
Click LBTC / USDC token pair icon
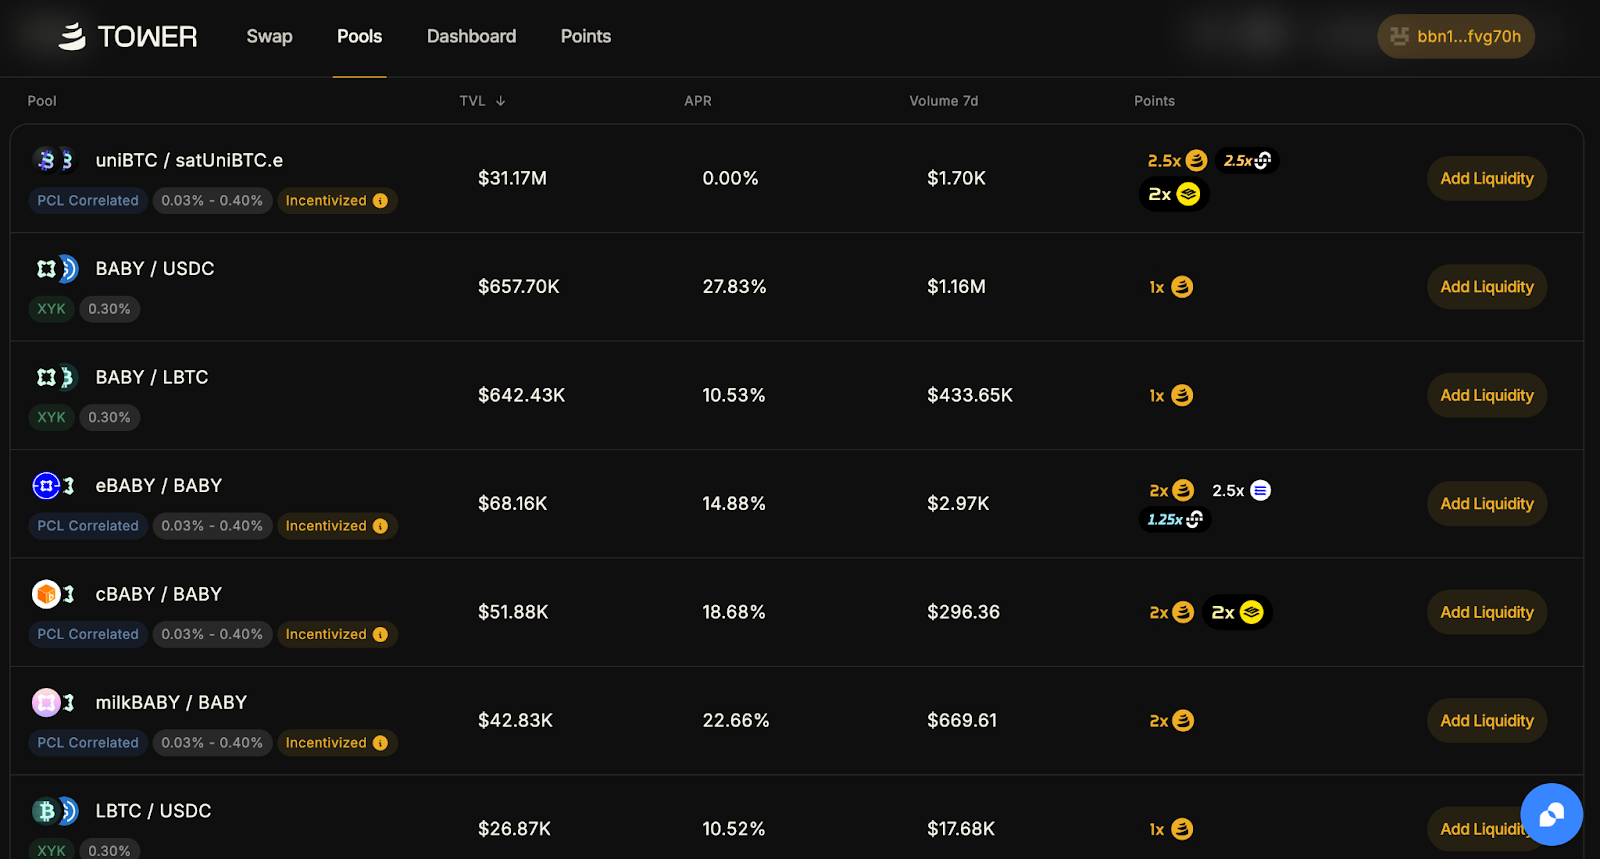55,811
